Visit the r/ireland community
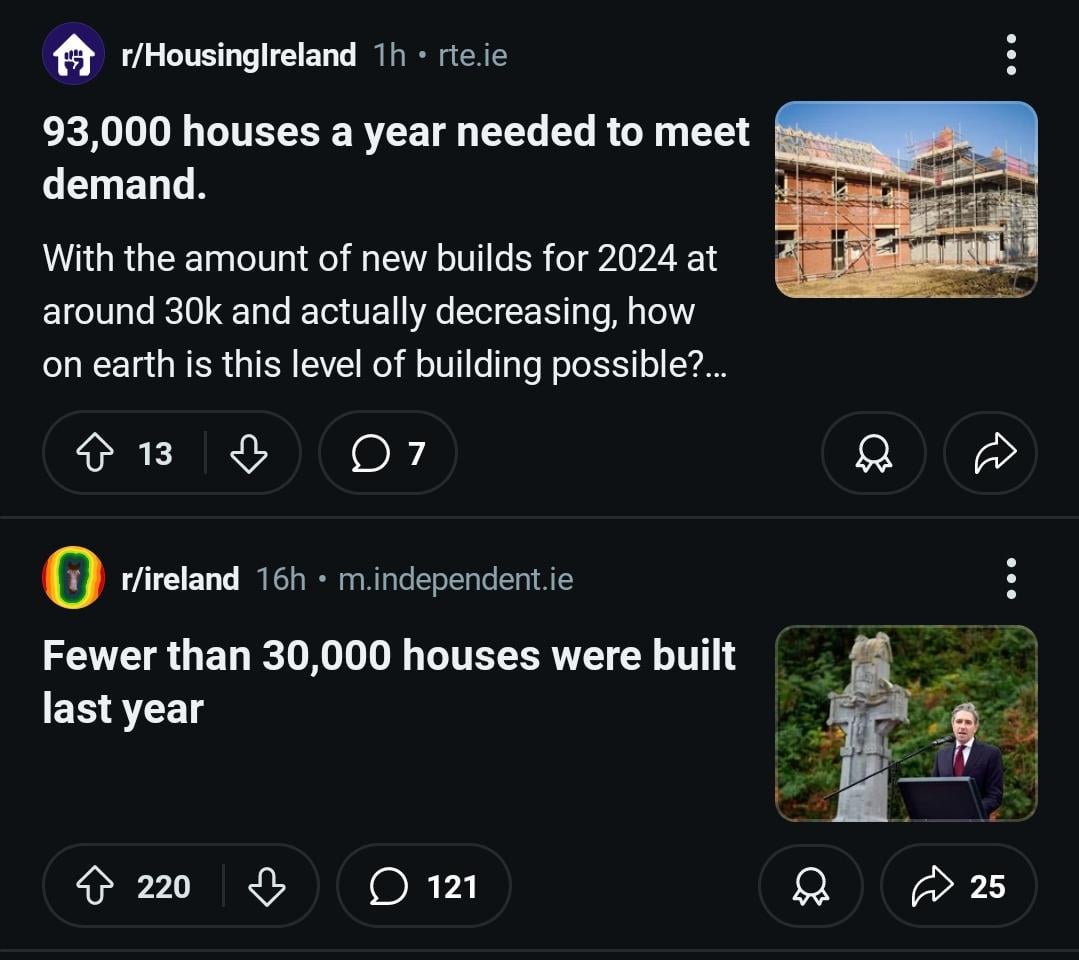Screen dimensions: 1079x960 click(x=180, y=579)
